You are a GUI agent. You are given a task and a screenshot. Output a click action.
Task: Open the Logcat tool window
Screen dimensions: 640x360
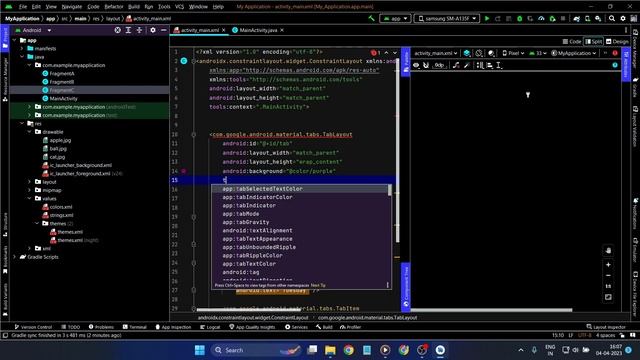point(210,327)
